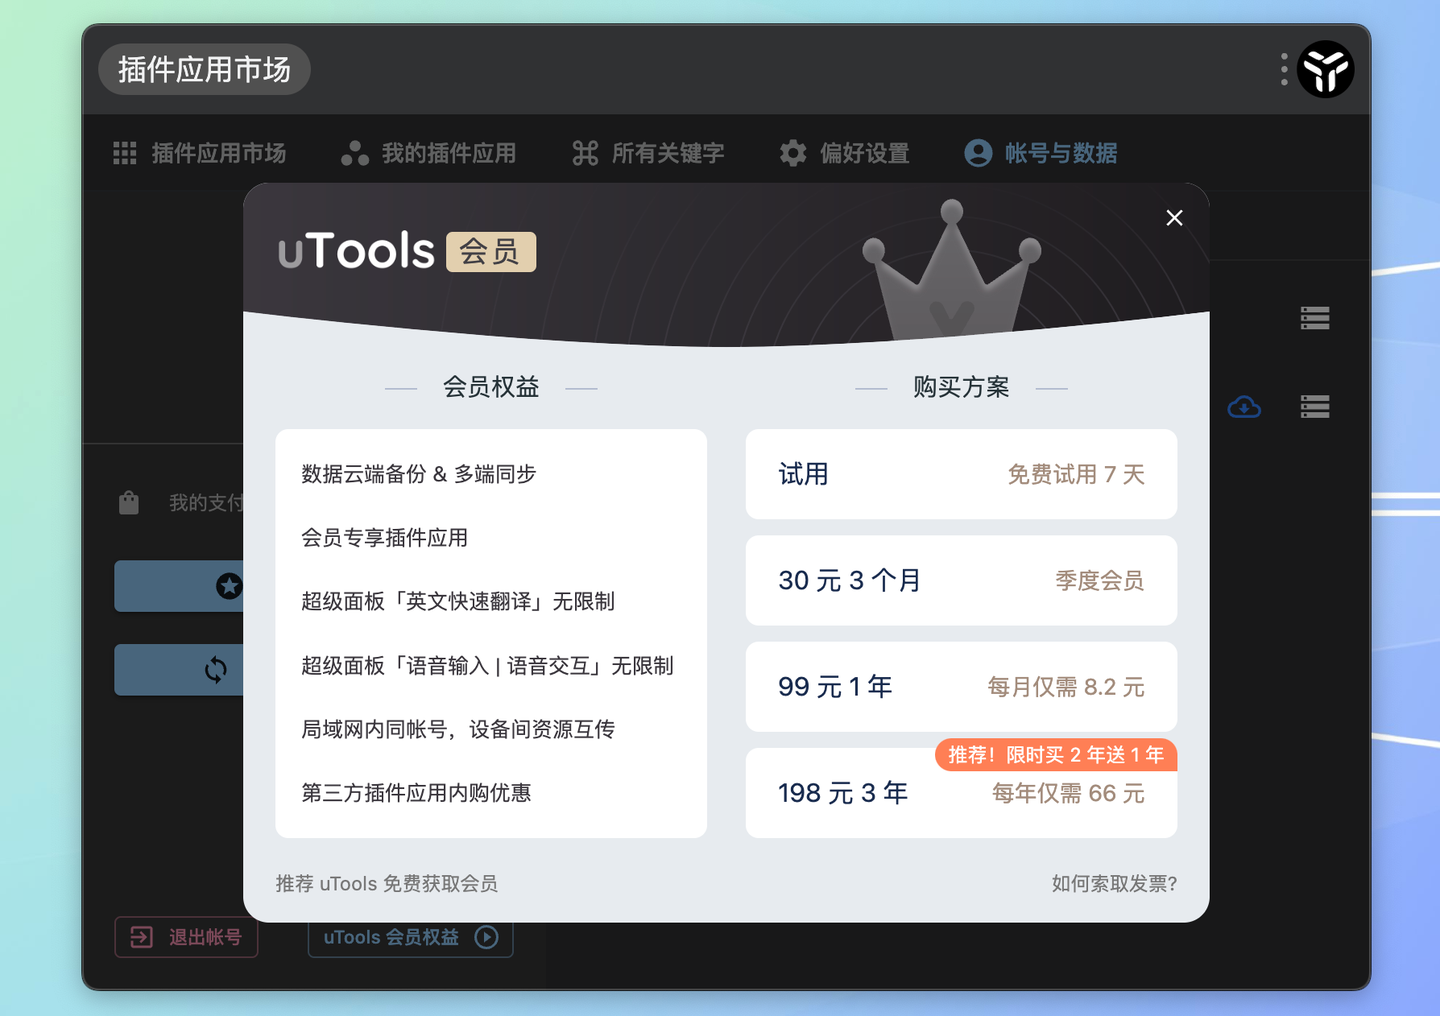Viewport: 1440px width, 1016px height.
Task: Select the 免费试用 7 天 trial plan
Action: click(x=961, y=474)
